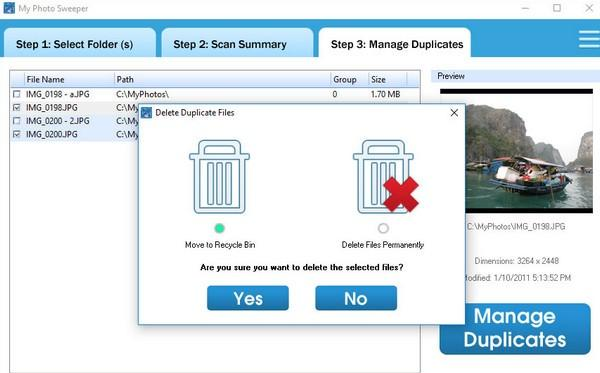This screenshot has width=600, height=373.
Task: Click the Delete Files Permanently label
Action: pyautogui.click(x=383, y=245)
